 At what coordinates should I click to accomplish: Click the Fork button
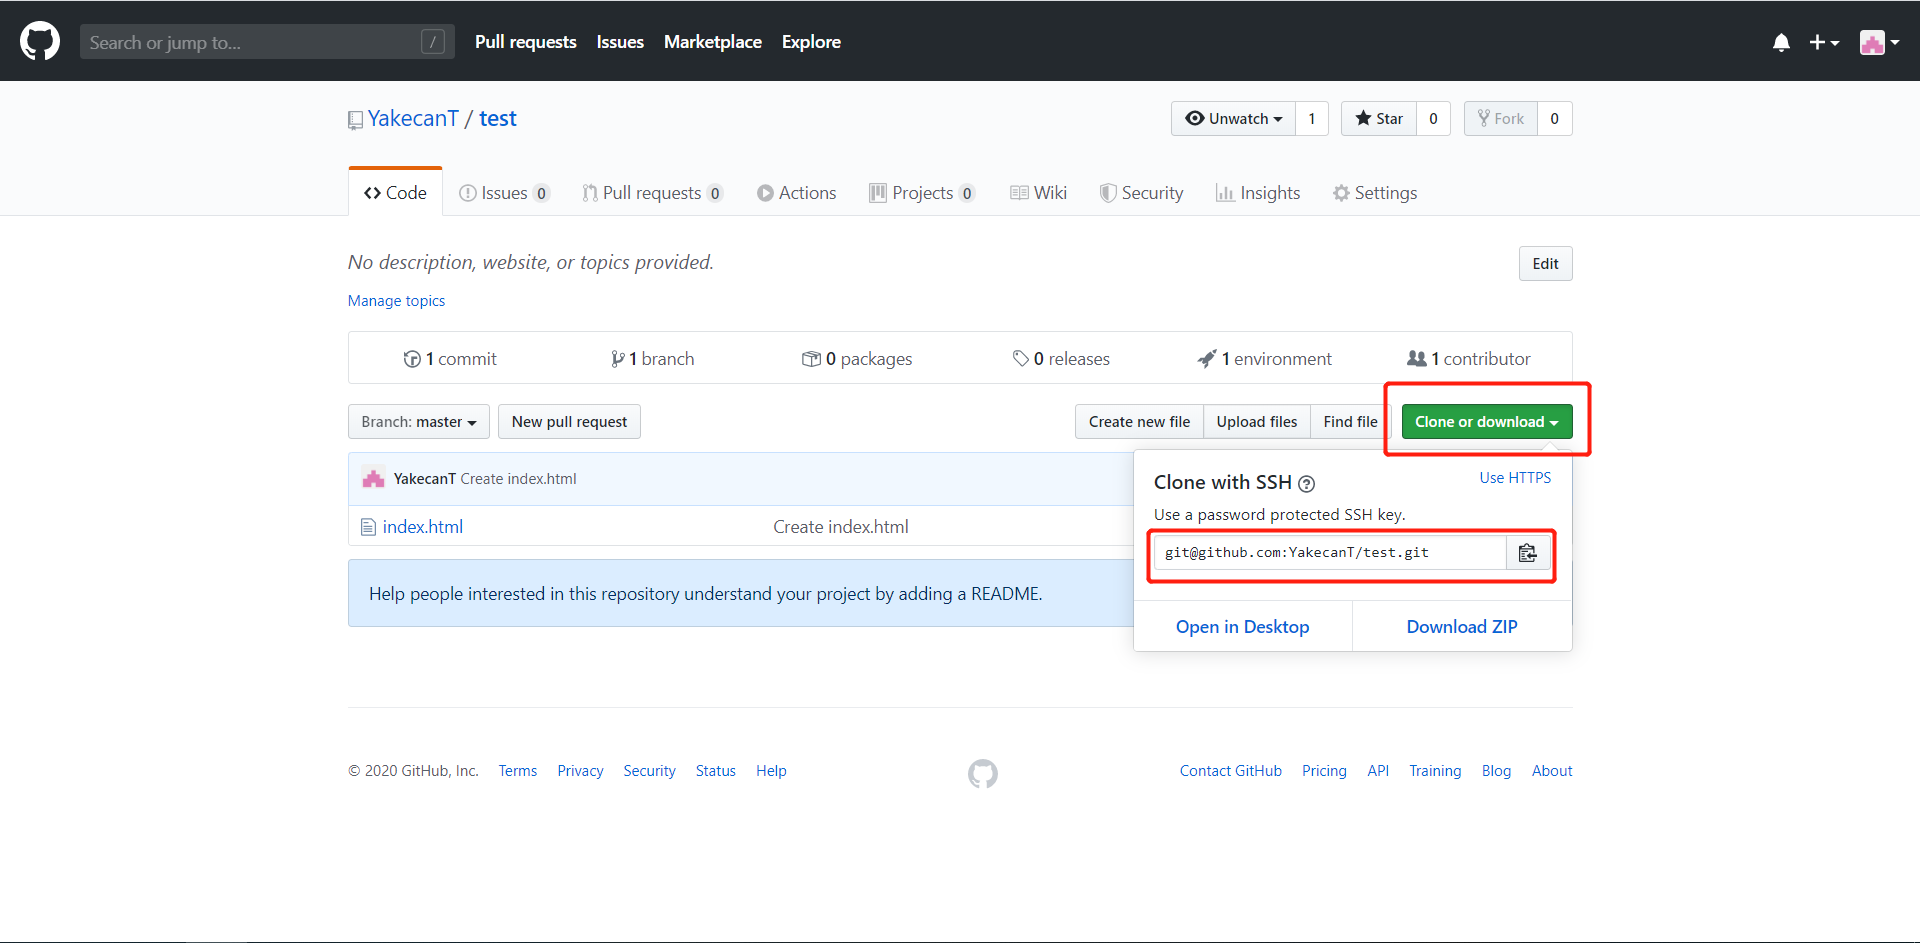(x=1501, y=119)
